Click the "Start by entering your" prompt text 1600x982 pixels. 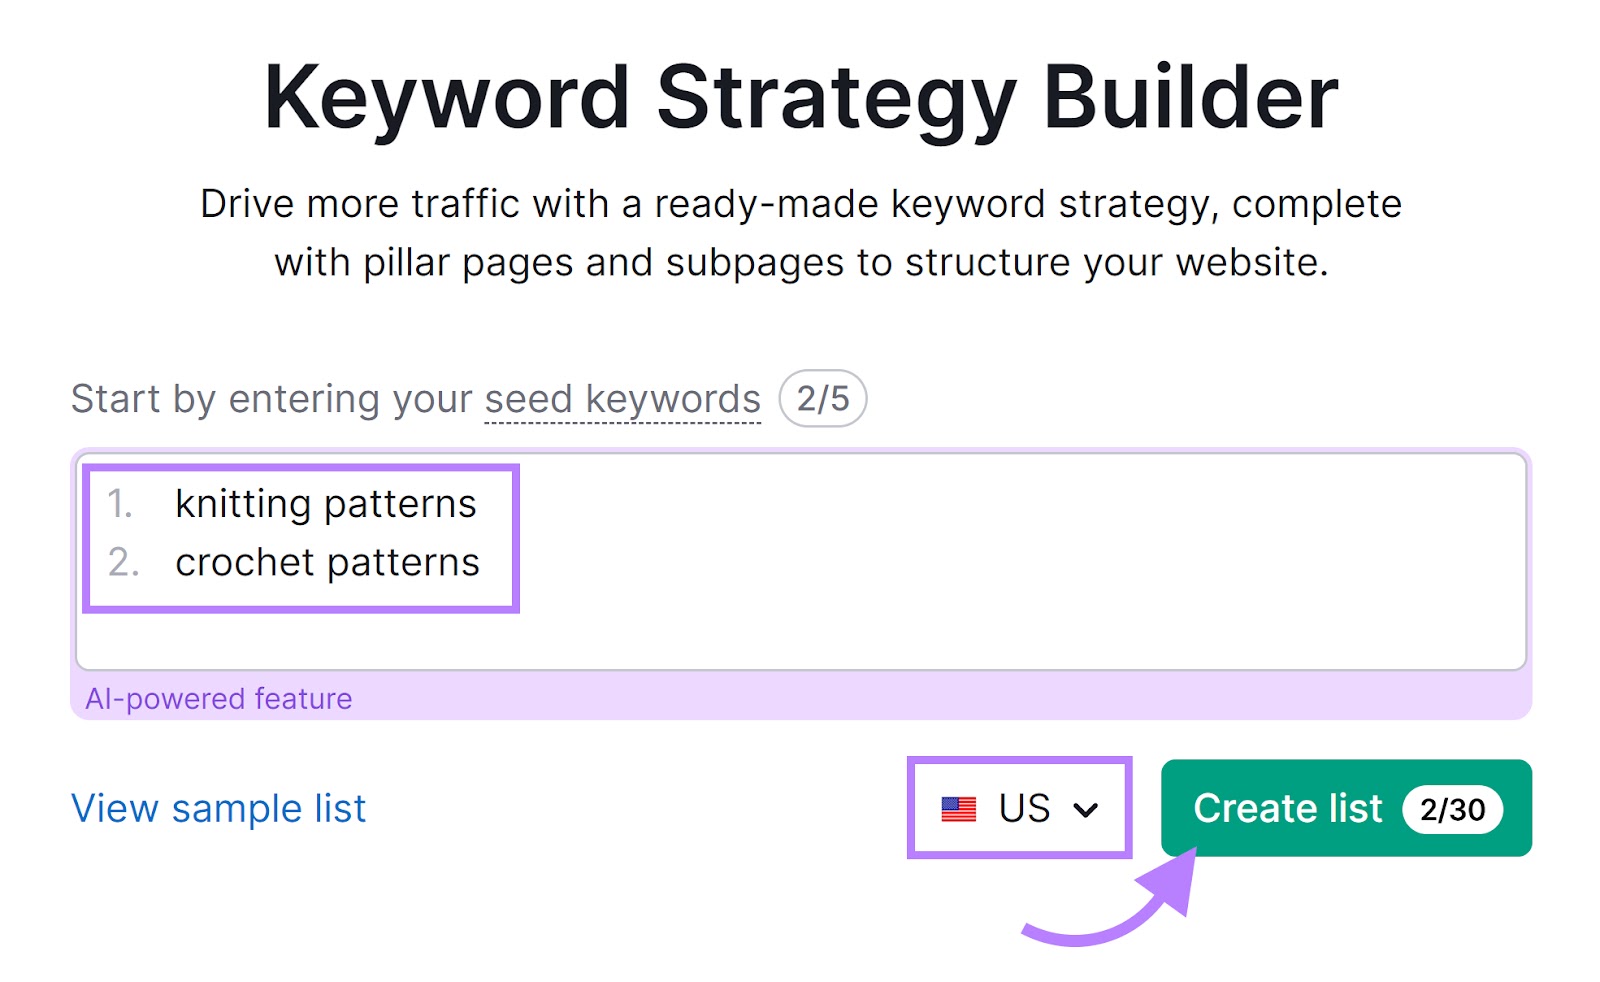coord(270,398)
